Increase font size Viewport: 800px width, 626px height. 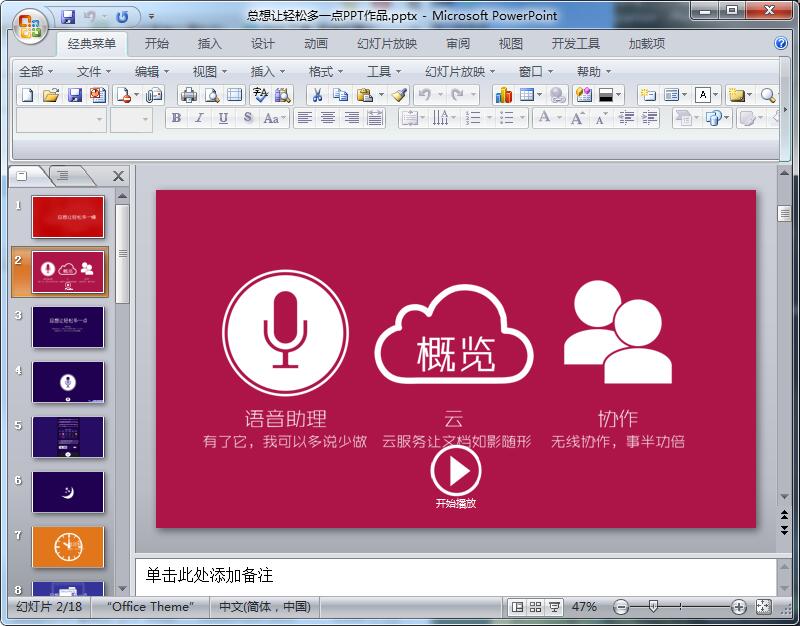coord(578,118)
